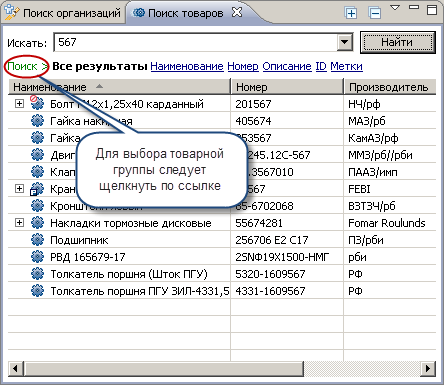Viewport: 444px width, 385px height.
Task: Expand Накладки тормозные дисковые row
Action: pyautogui.click(x=19, y=223)
